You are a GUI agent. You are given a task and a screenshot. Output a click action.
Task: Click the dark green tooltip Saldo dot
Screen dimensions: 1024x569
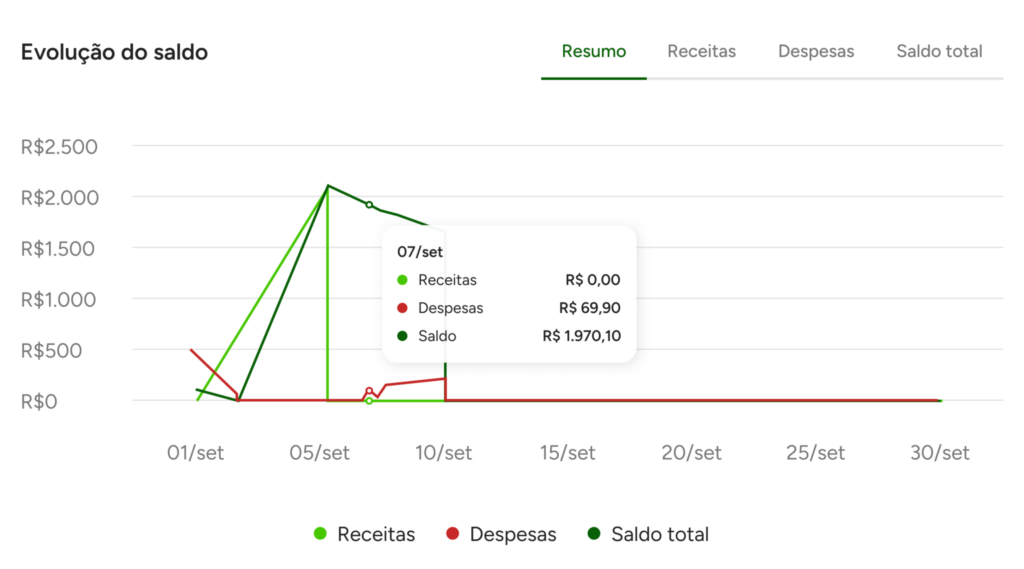402,336
